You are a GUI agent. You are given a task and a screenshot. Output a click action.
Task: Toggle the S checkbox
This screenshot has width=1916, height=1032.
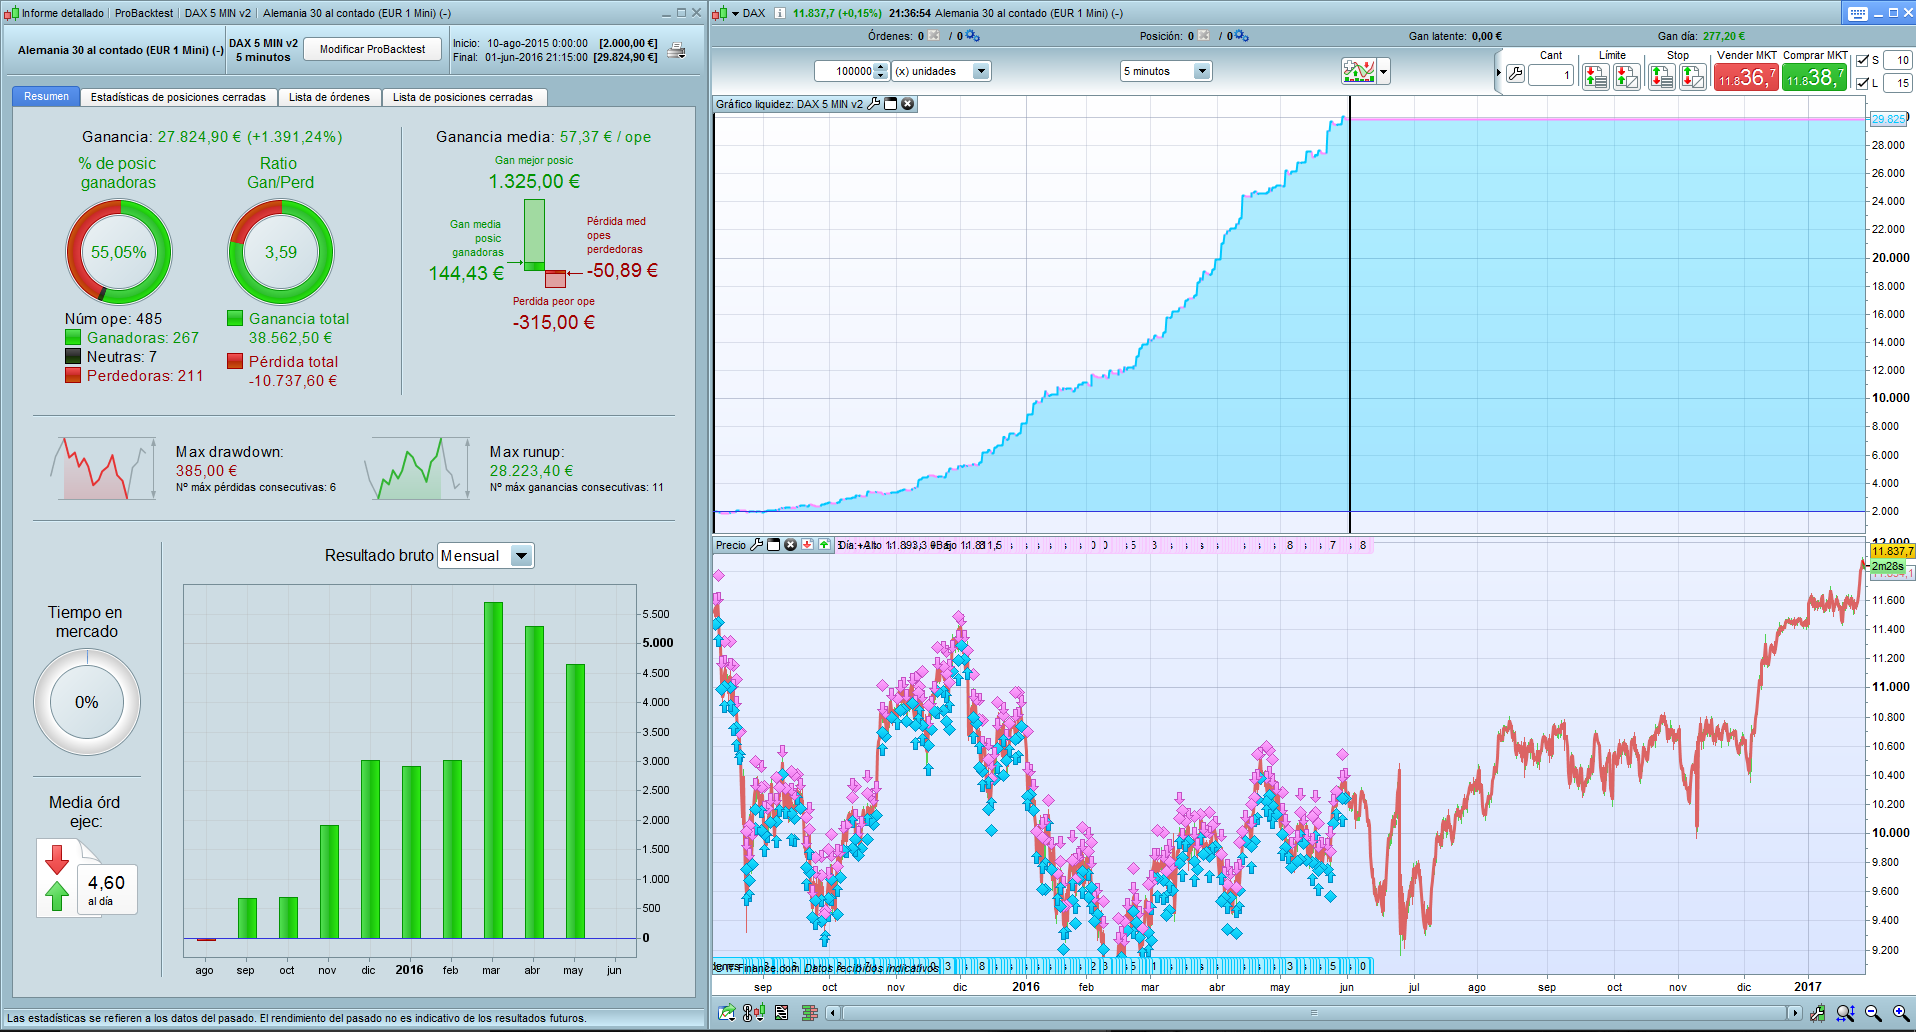1862,61
